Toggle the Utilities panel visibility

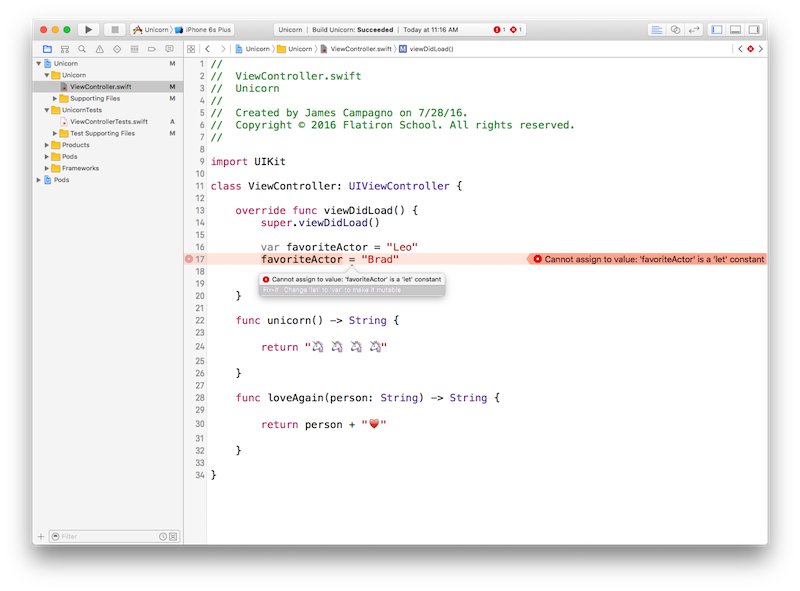[754, 30]
